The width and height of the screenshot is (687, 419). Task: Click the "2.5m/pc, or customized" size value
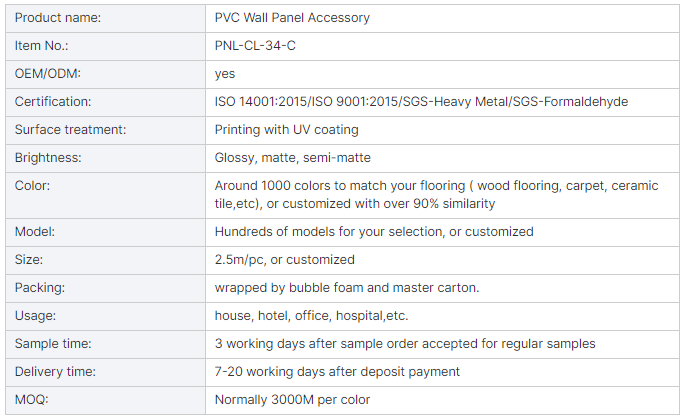[284, 259]
